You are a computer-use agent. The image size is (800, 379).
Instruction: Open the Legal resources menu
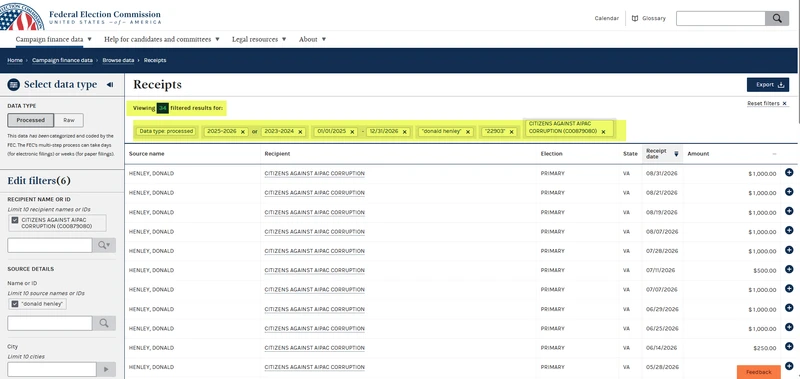click(x=259, y=39)
